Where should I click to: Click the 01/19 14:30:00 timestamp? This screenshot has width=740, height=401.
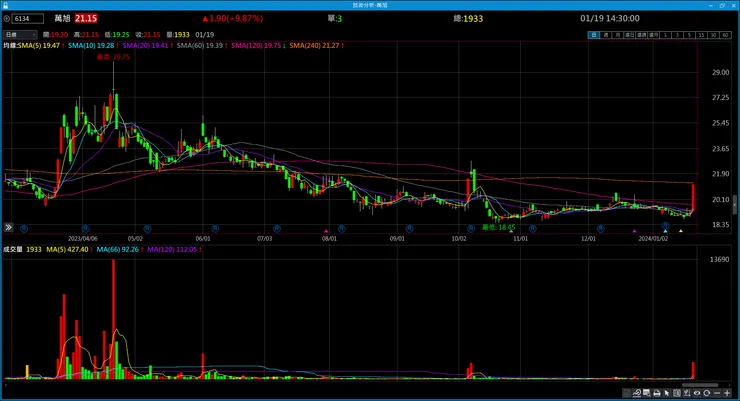pyautogui.click(x=610, y=18)
